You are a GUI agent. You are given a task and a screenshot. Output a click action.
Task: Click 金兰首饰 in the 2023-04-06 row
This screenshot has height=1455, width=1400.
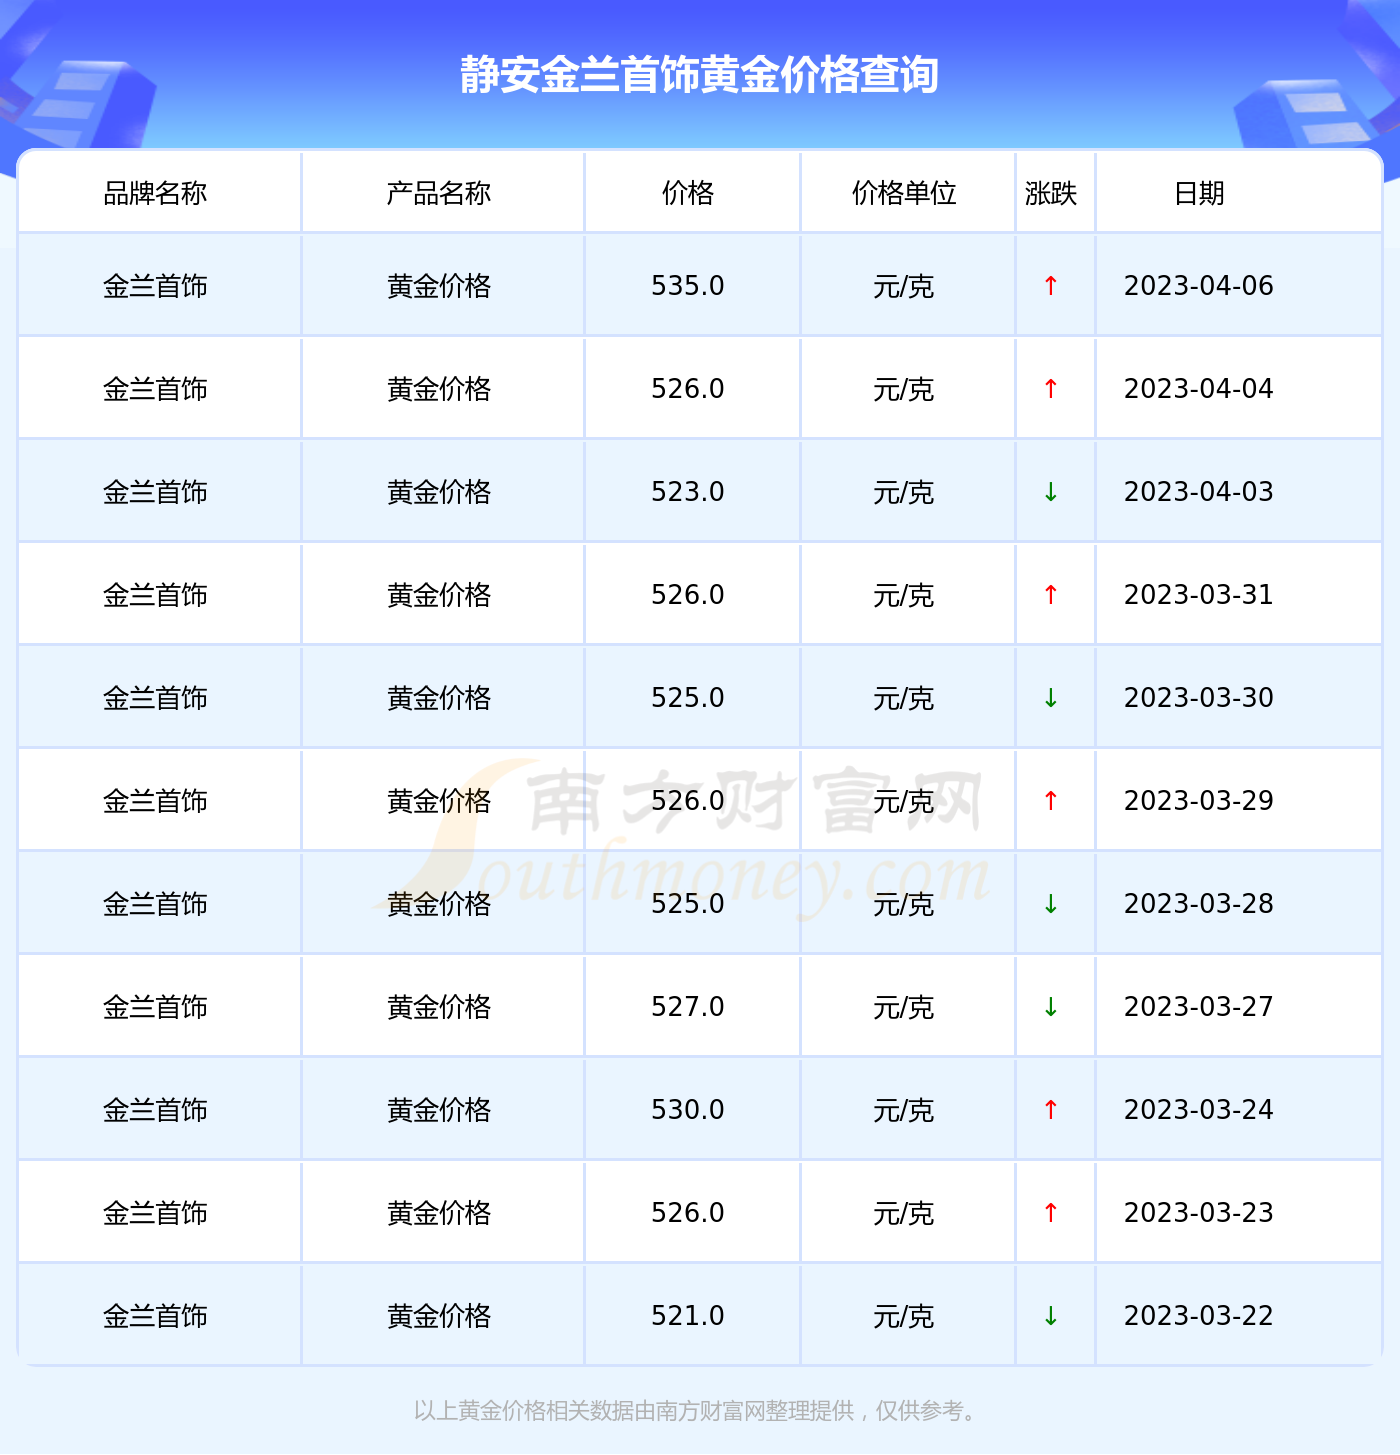point(155,286)
